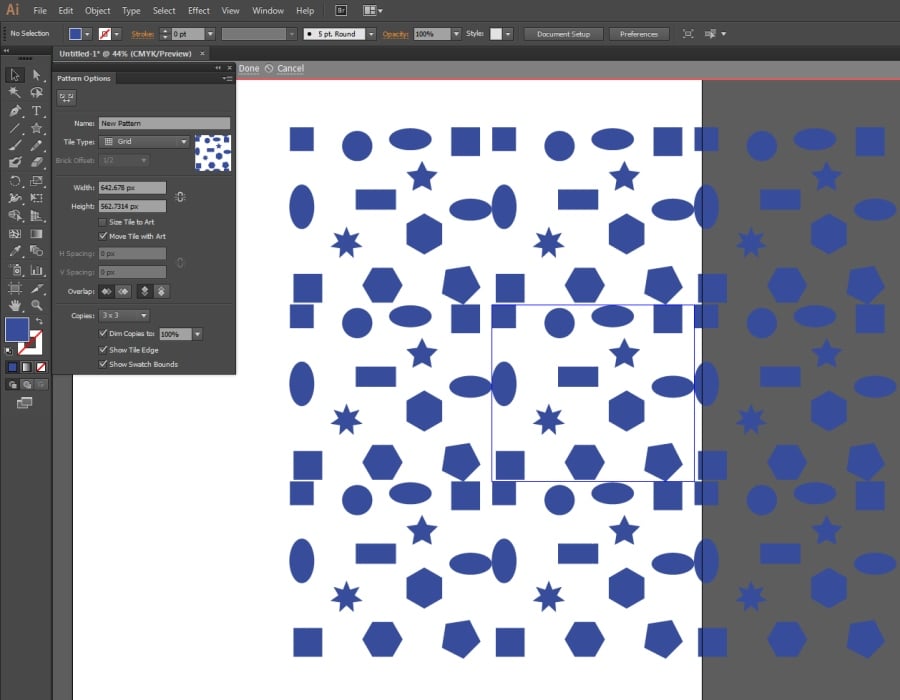Open the Effect menu
The width and height of the screenshot is (900, 700).
click(199, 11)
